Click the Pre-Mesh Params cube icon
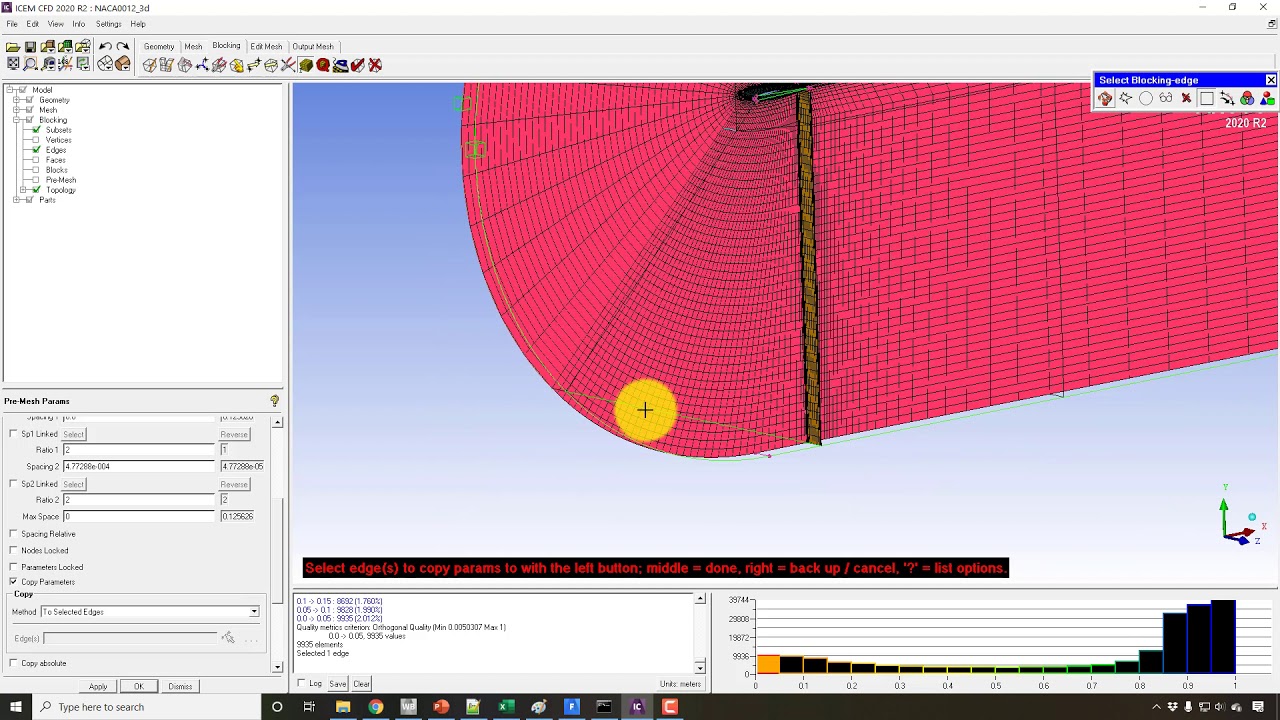1280x720 pixels. pyautogui.click(x=306, y=65)
